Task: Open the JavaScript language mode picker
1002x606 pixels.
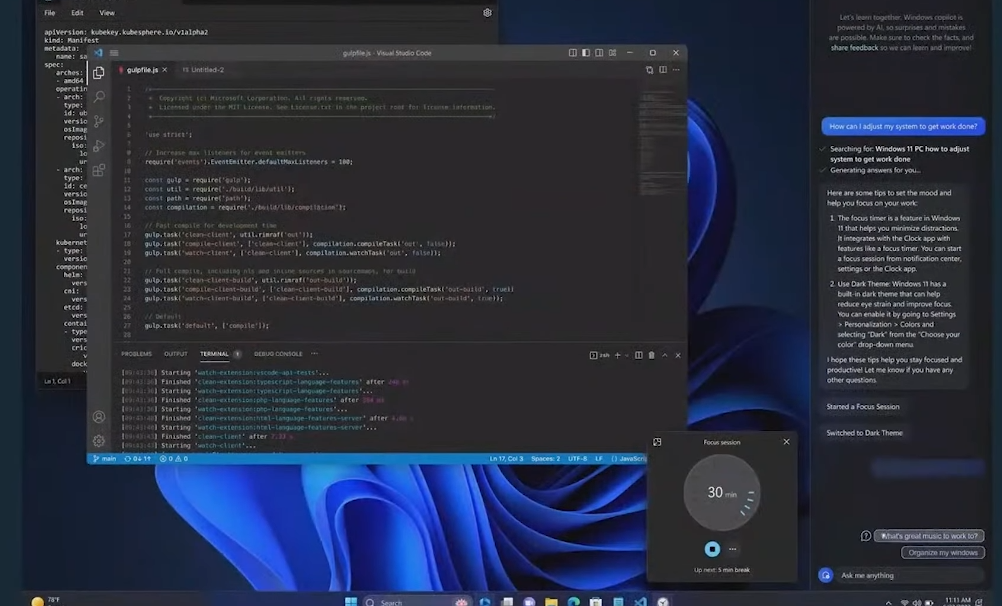Action: click(x=629, y=458)
